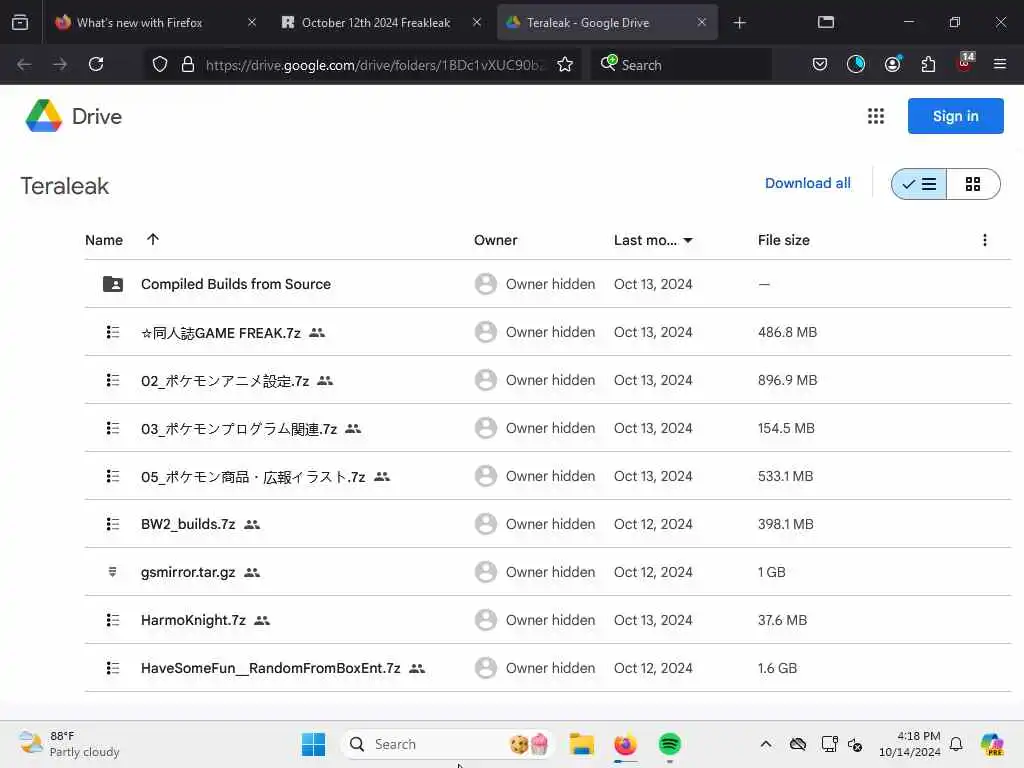
Task: Open clock showing 4:18 PM
Action: pyautogui.click(x=910, y=744)
